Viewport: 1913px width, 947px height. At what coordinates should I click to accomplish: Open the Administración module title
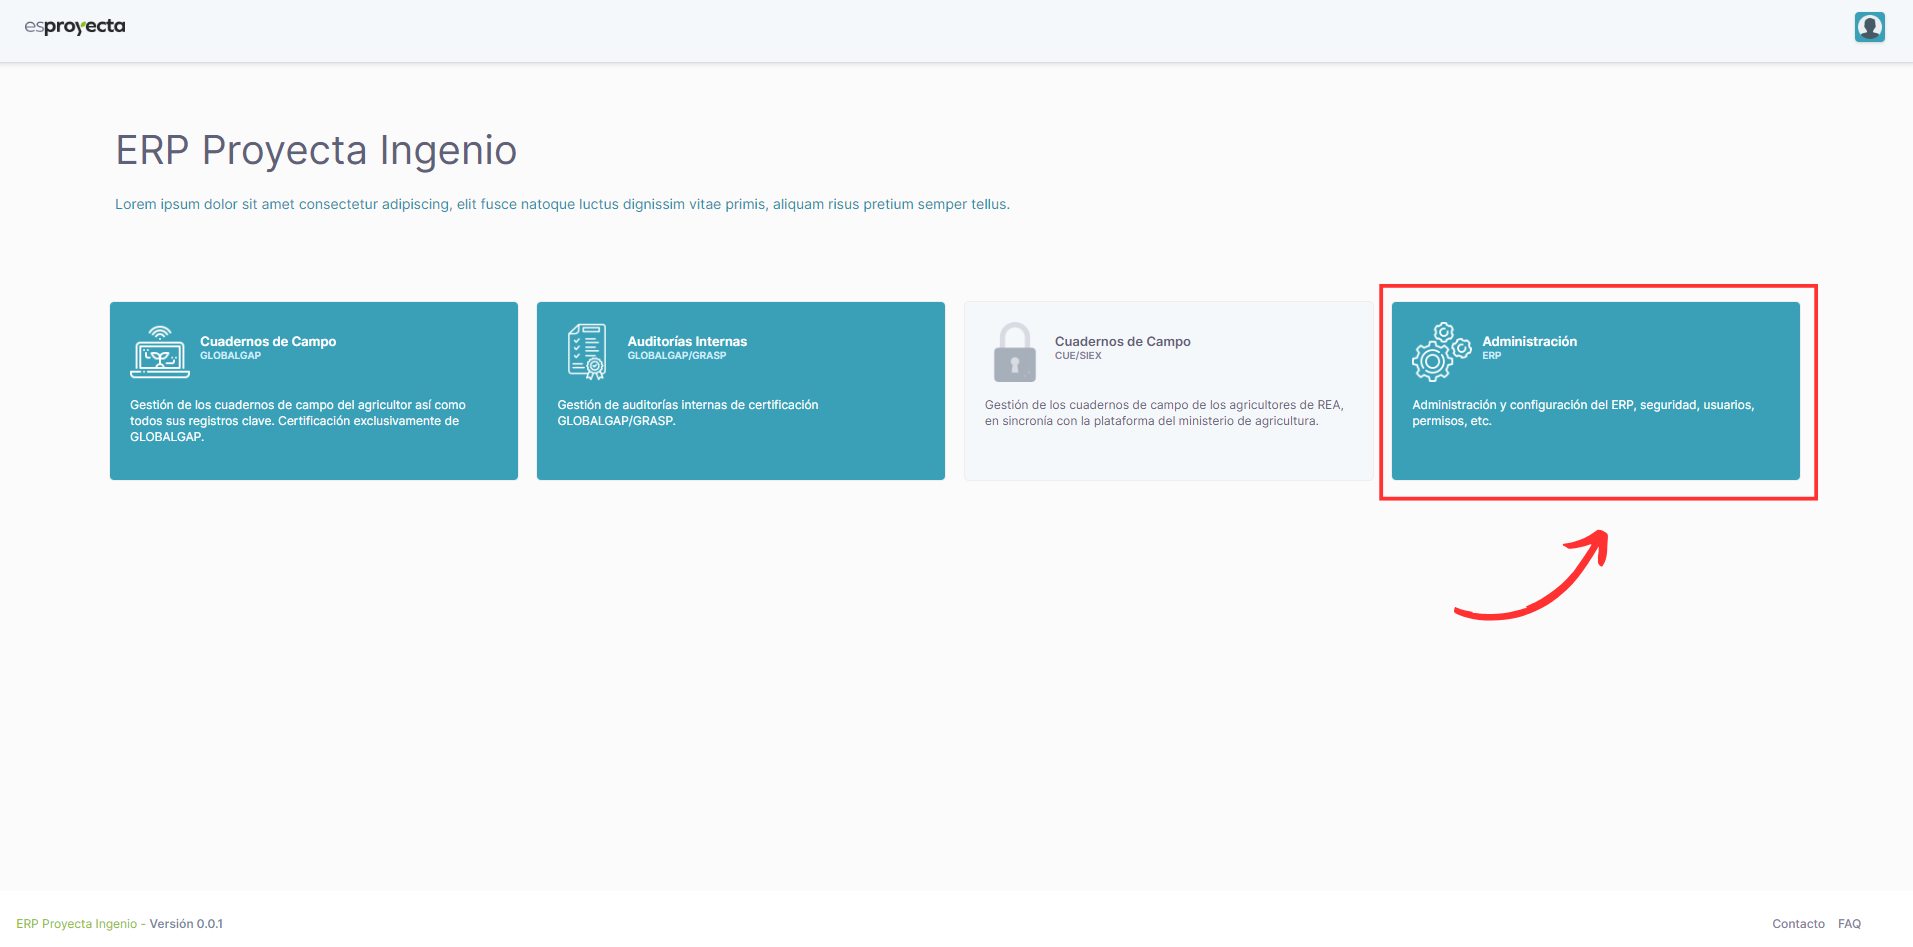(1529, 341)
